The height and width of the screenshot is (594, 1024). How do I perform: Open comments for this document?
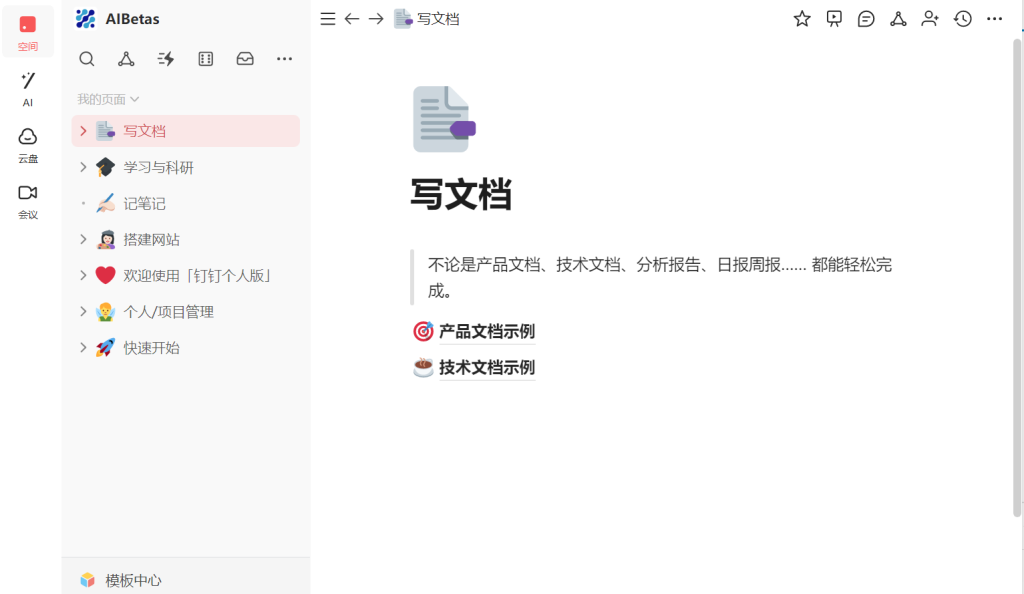click(866, 18)
